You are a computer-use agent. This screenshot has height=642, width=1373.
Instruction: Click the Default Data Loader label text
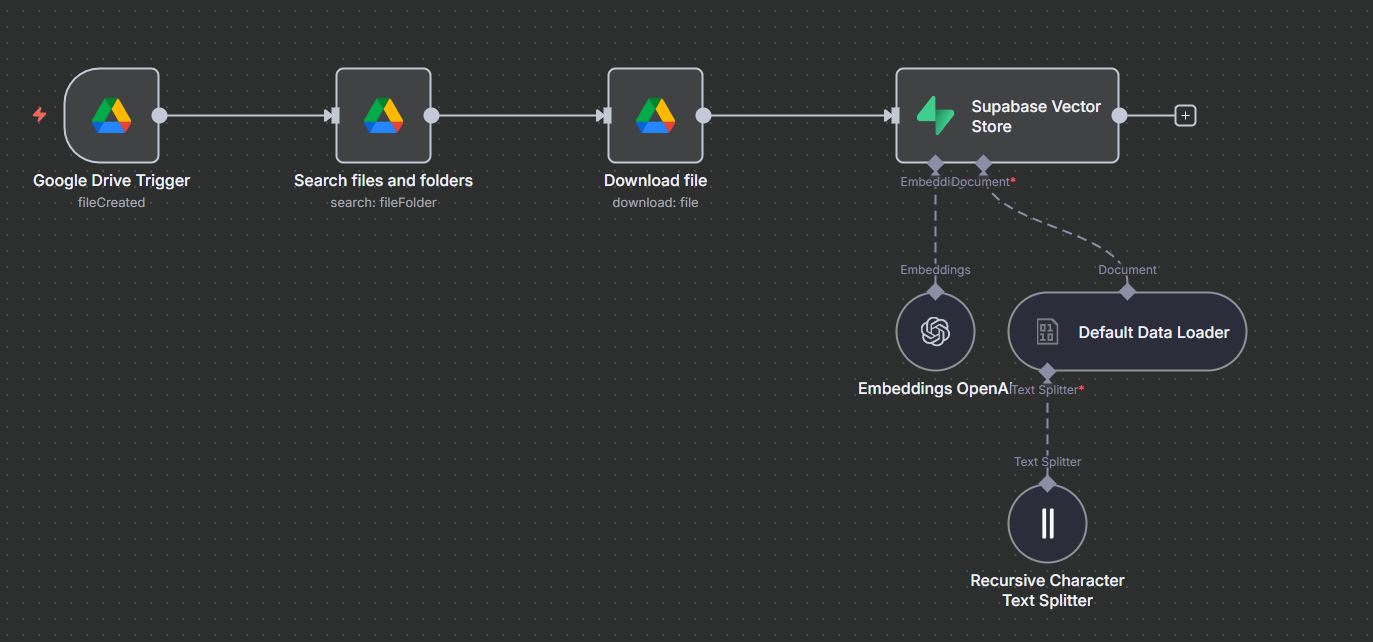click(x=1153, y=332)
